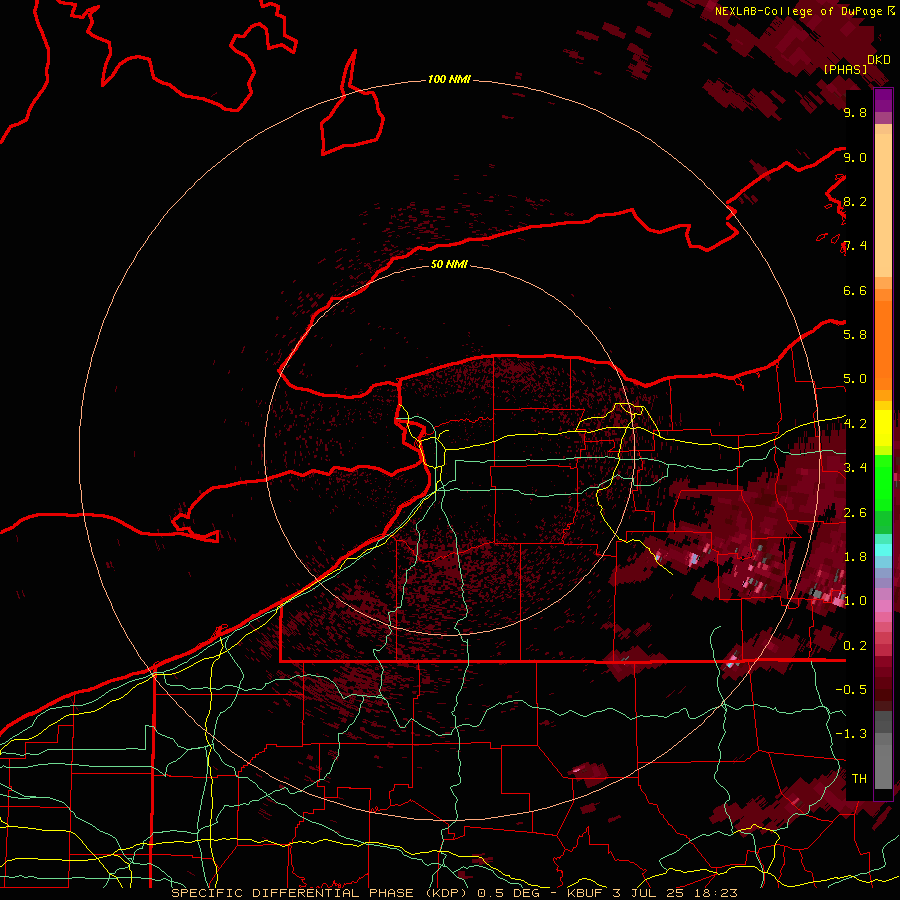900x900 pixels.
Task: Click the 2.6 legend value
Action: (x=855, y=512)
